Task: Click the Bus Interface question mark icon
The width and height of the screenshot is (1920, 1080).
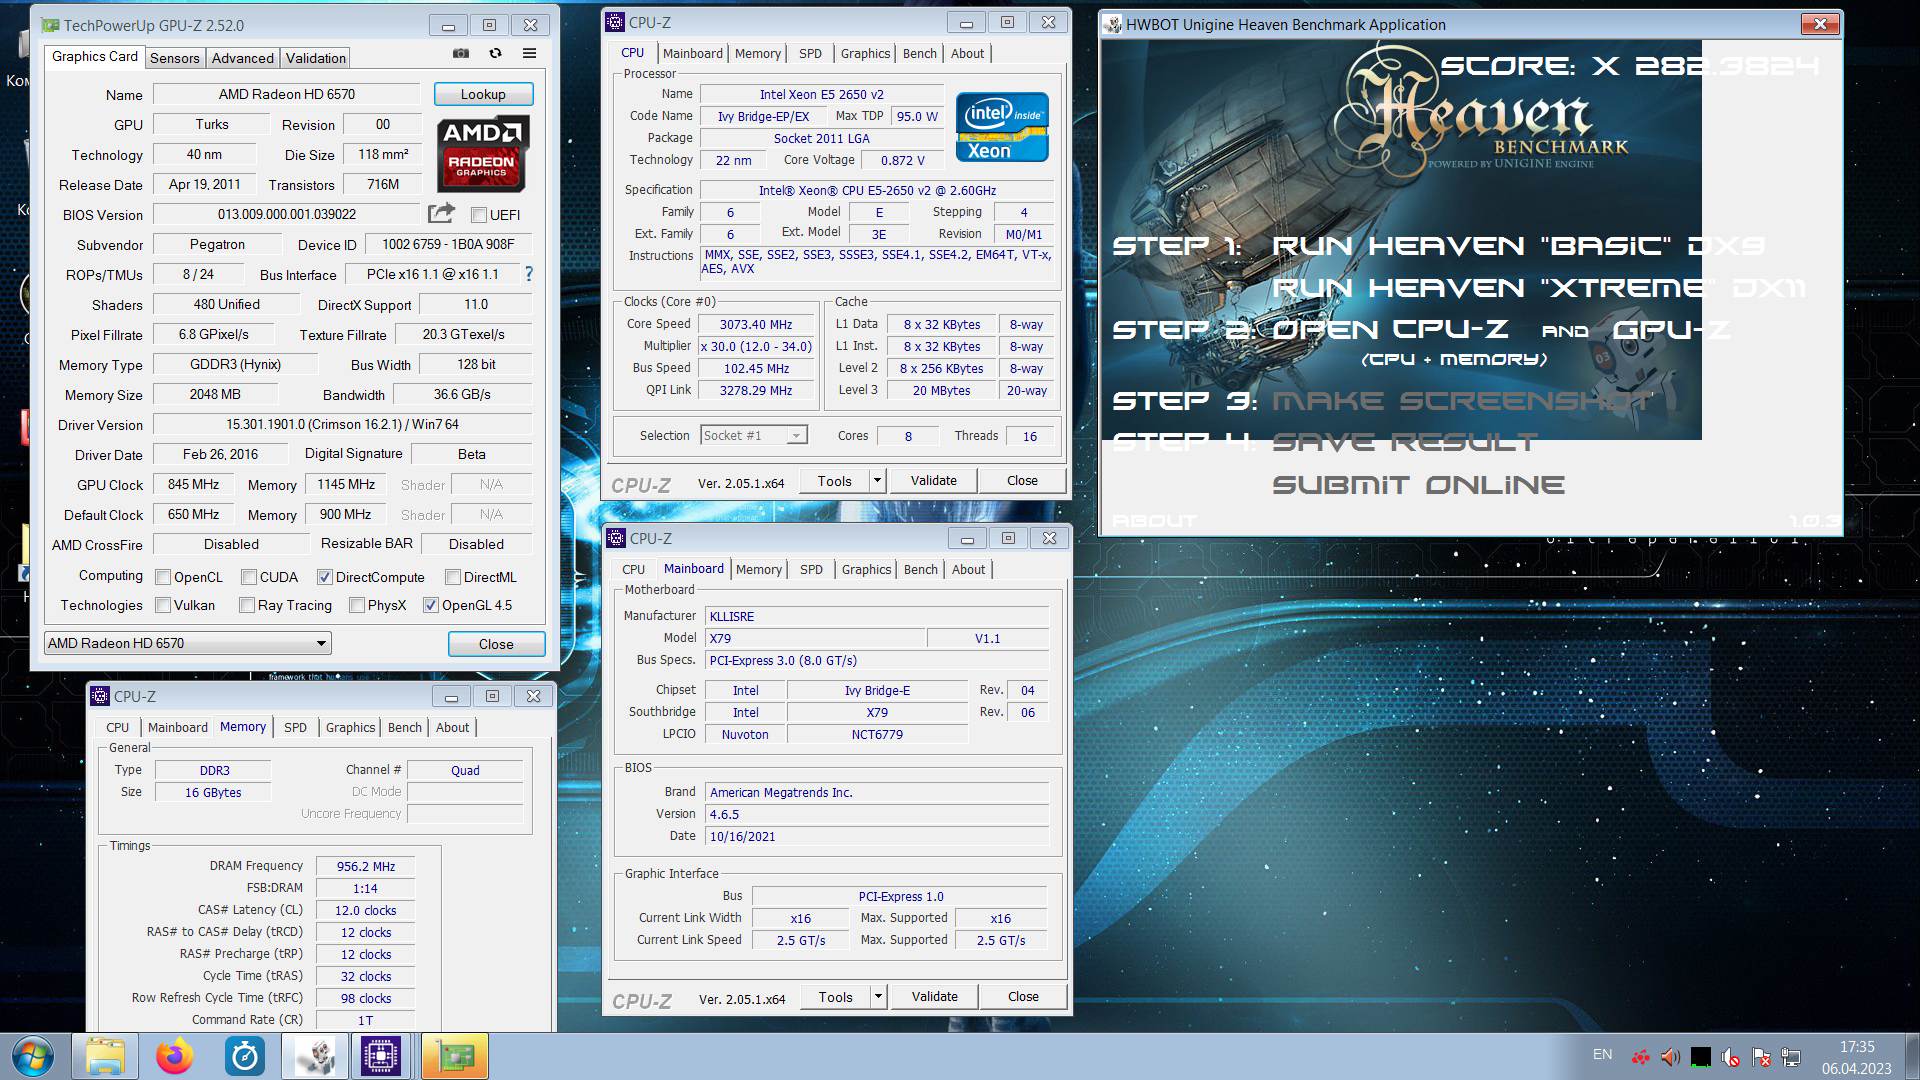Action: (x=529, y=274)
